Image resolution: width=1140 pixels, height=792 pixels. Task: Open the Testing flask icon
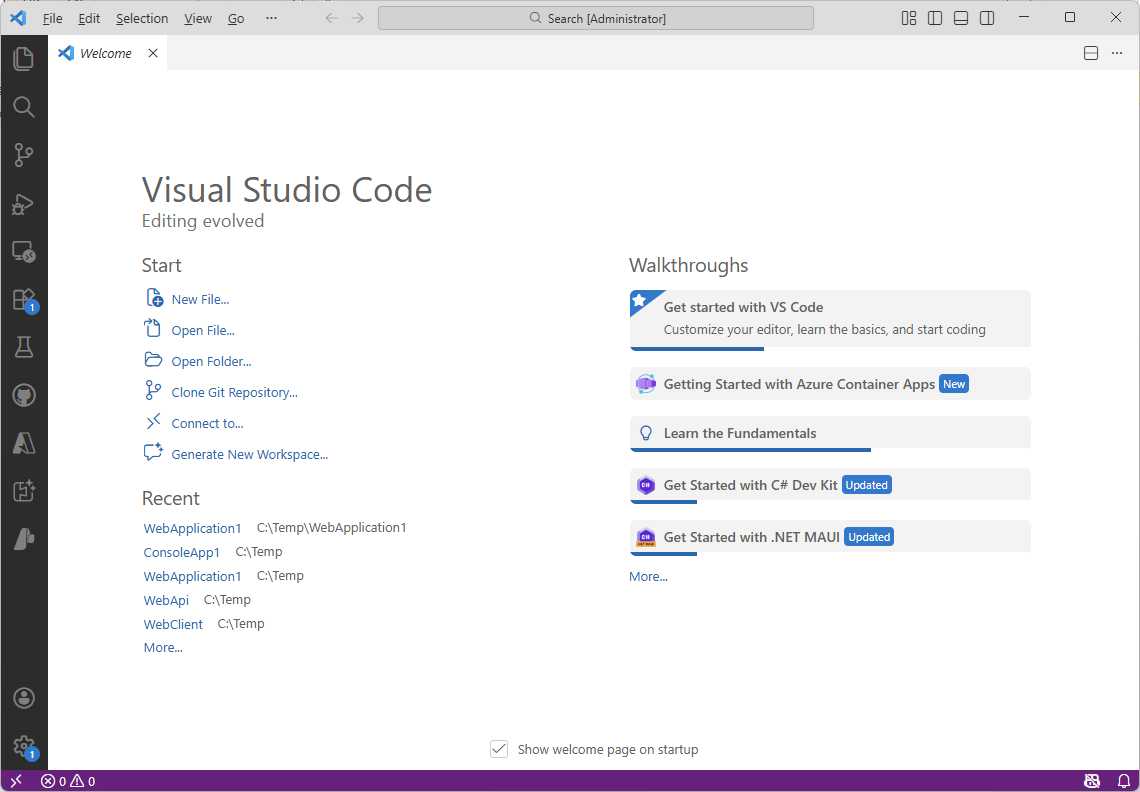23,347
